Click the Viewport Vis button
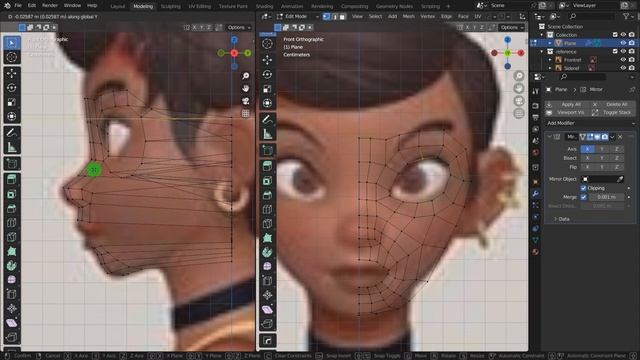This screenshot has width=640, height=360. [567, 112]
